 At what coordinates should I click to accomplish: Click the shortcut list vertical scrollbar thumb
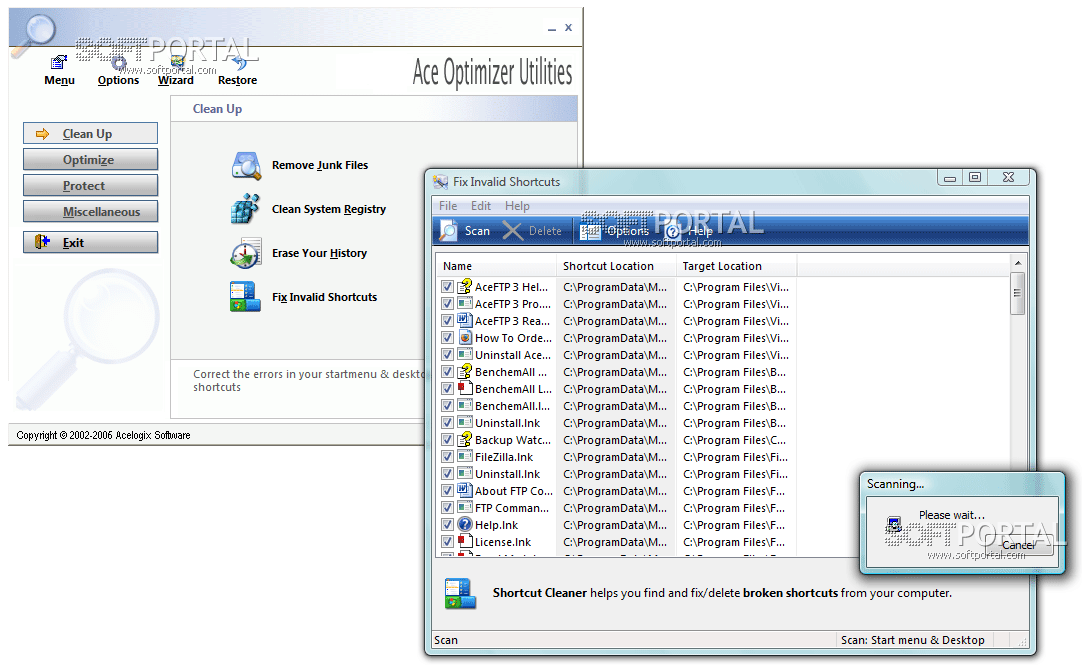coord(1017,293)
